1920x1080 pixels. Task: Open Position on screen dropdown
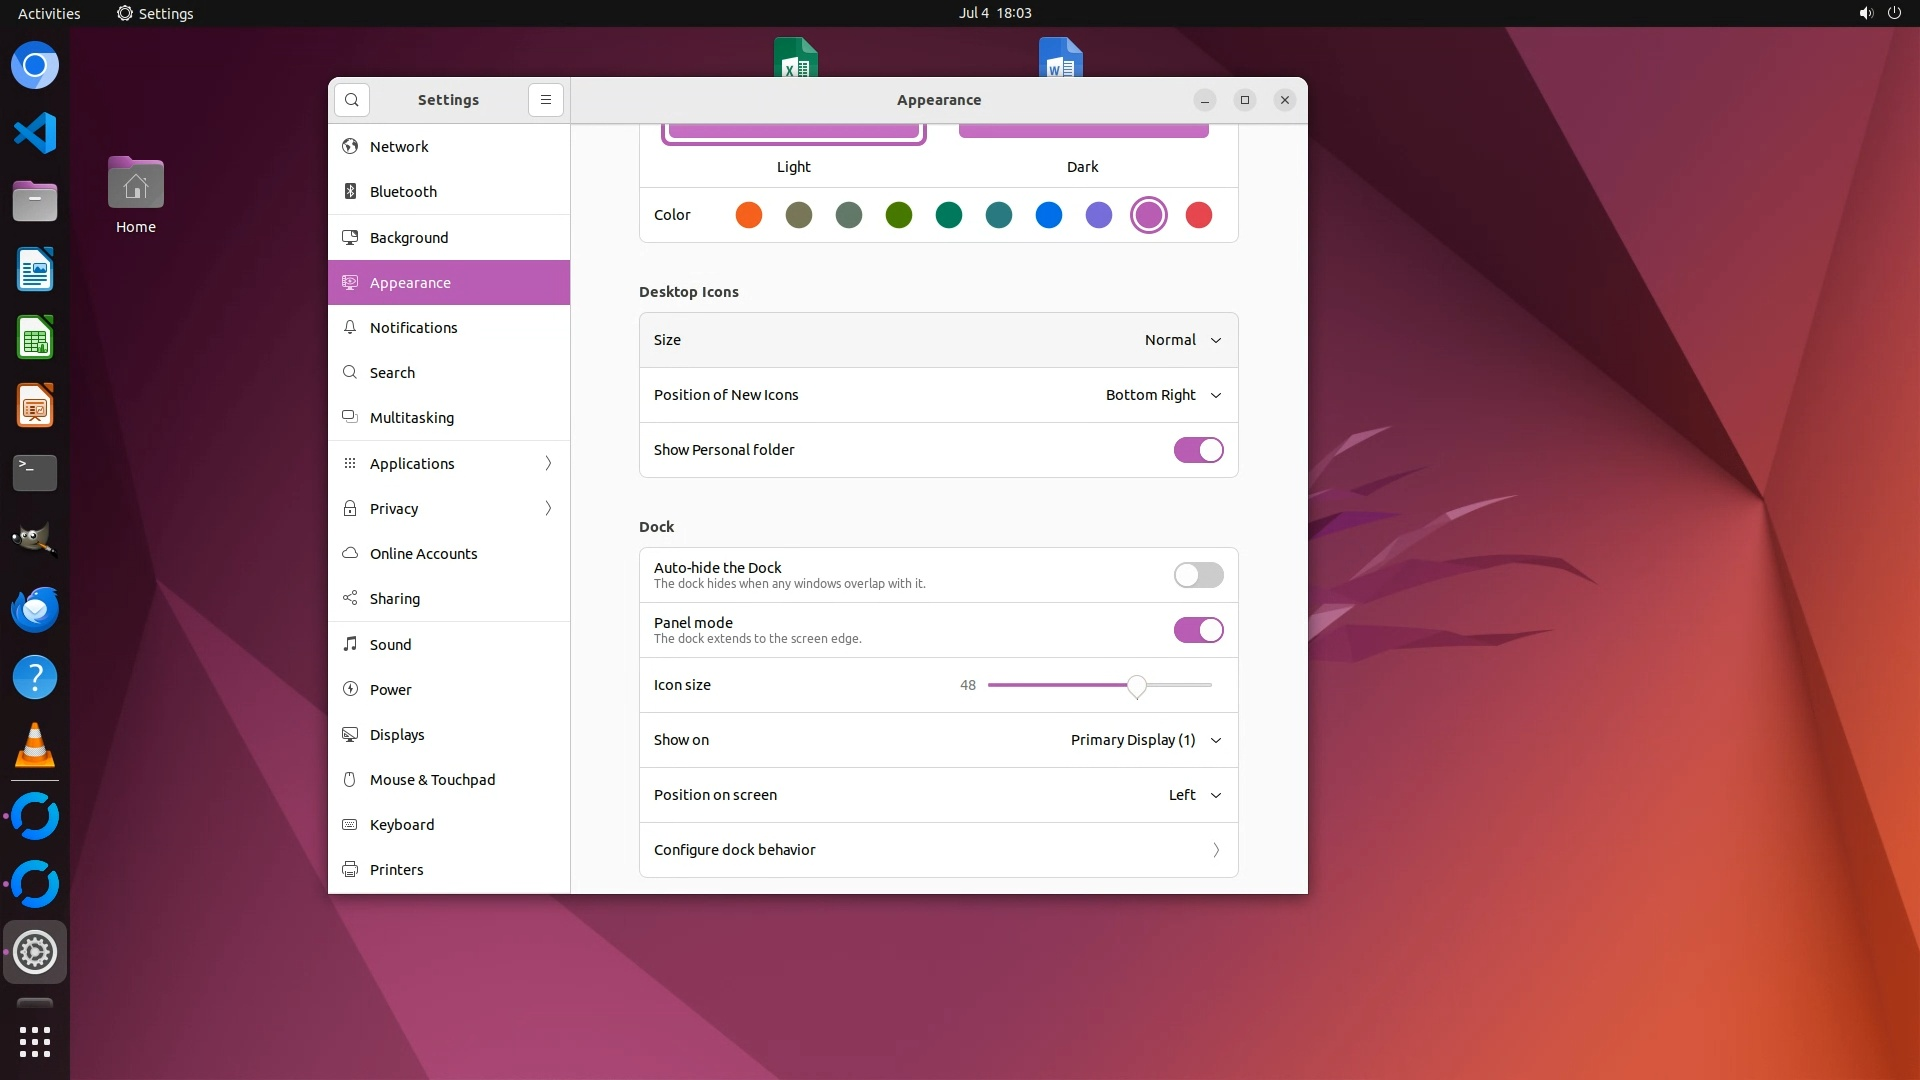pos(1194,795)
